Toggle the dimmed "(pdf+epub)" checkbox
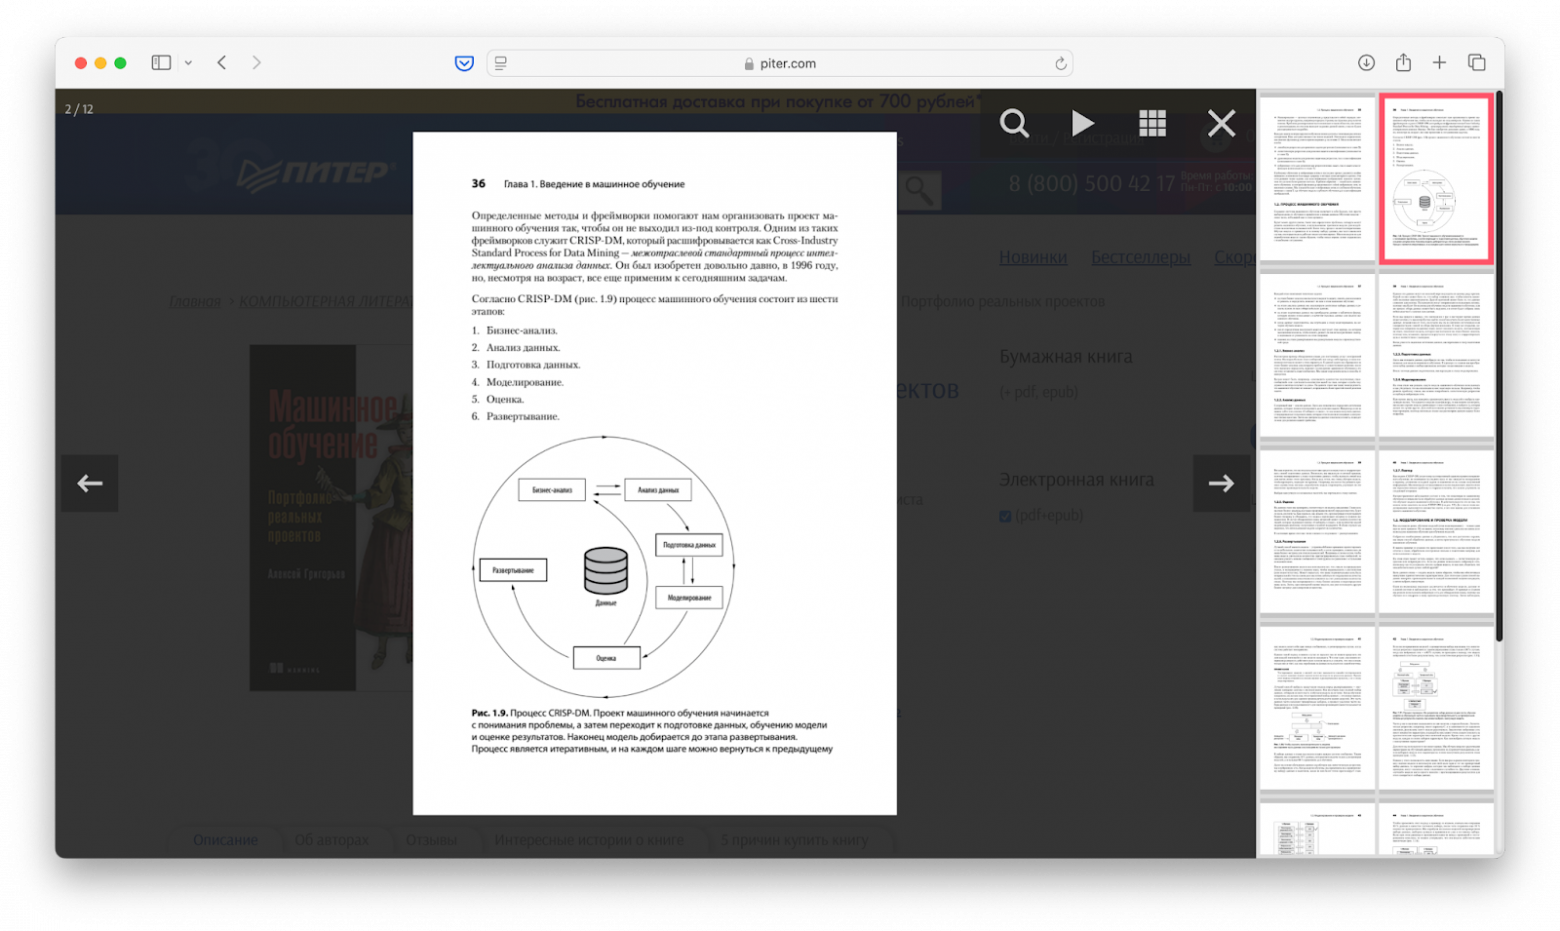 tap(1005, 516)
